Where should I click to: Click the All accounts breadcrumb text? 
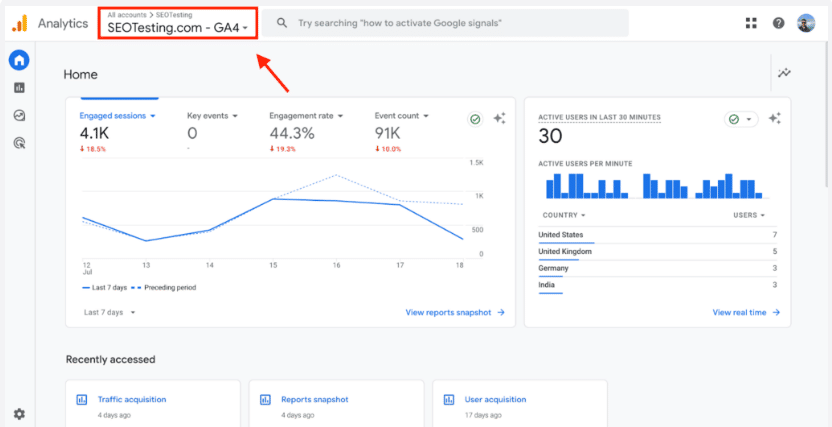[127, 15]
